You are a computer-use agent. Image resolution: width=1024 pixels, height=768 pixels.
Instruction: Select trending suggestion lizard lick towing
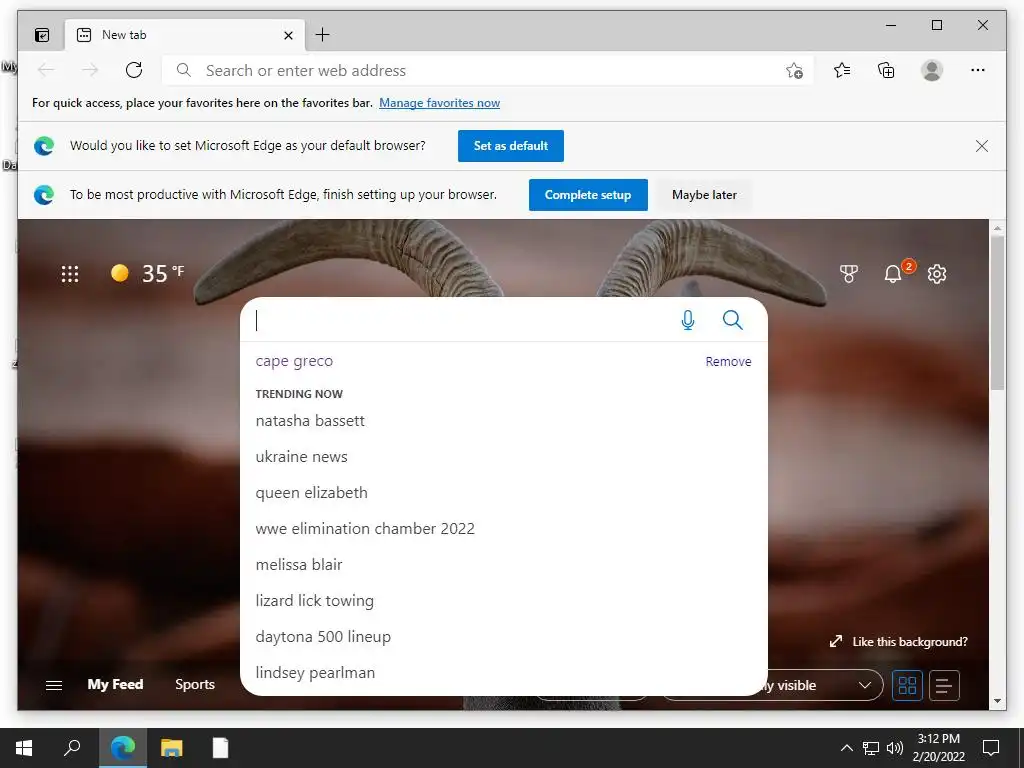tap(314, 600)
